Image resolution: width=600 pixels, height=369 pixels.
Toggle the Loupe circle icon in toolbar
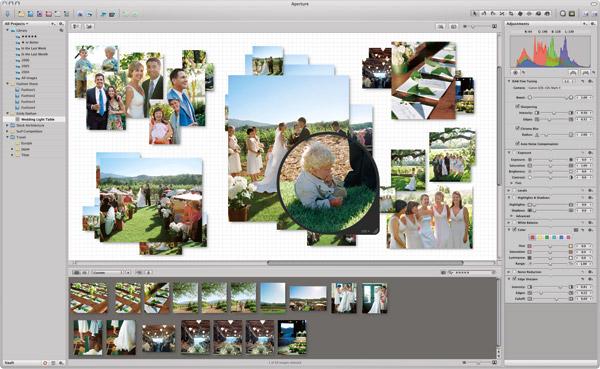[563, 14]
